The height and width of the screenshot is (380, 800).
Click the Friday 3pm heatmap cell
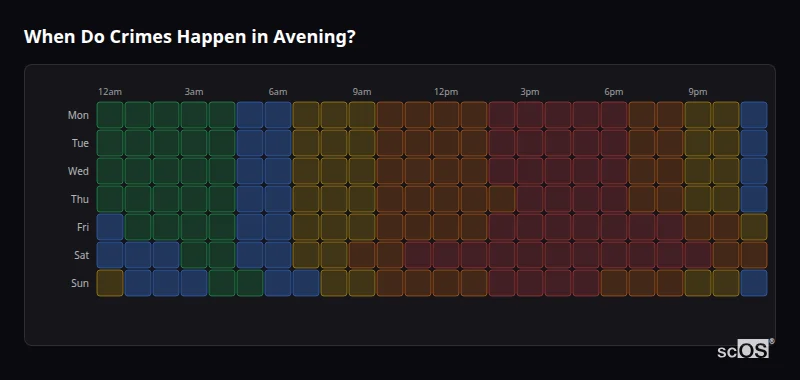(x=530, y=227)
